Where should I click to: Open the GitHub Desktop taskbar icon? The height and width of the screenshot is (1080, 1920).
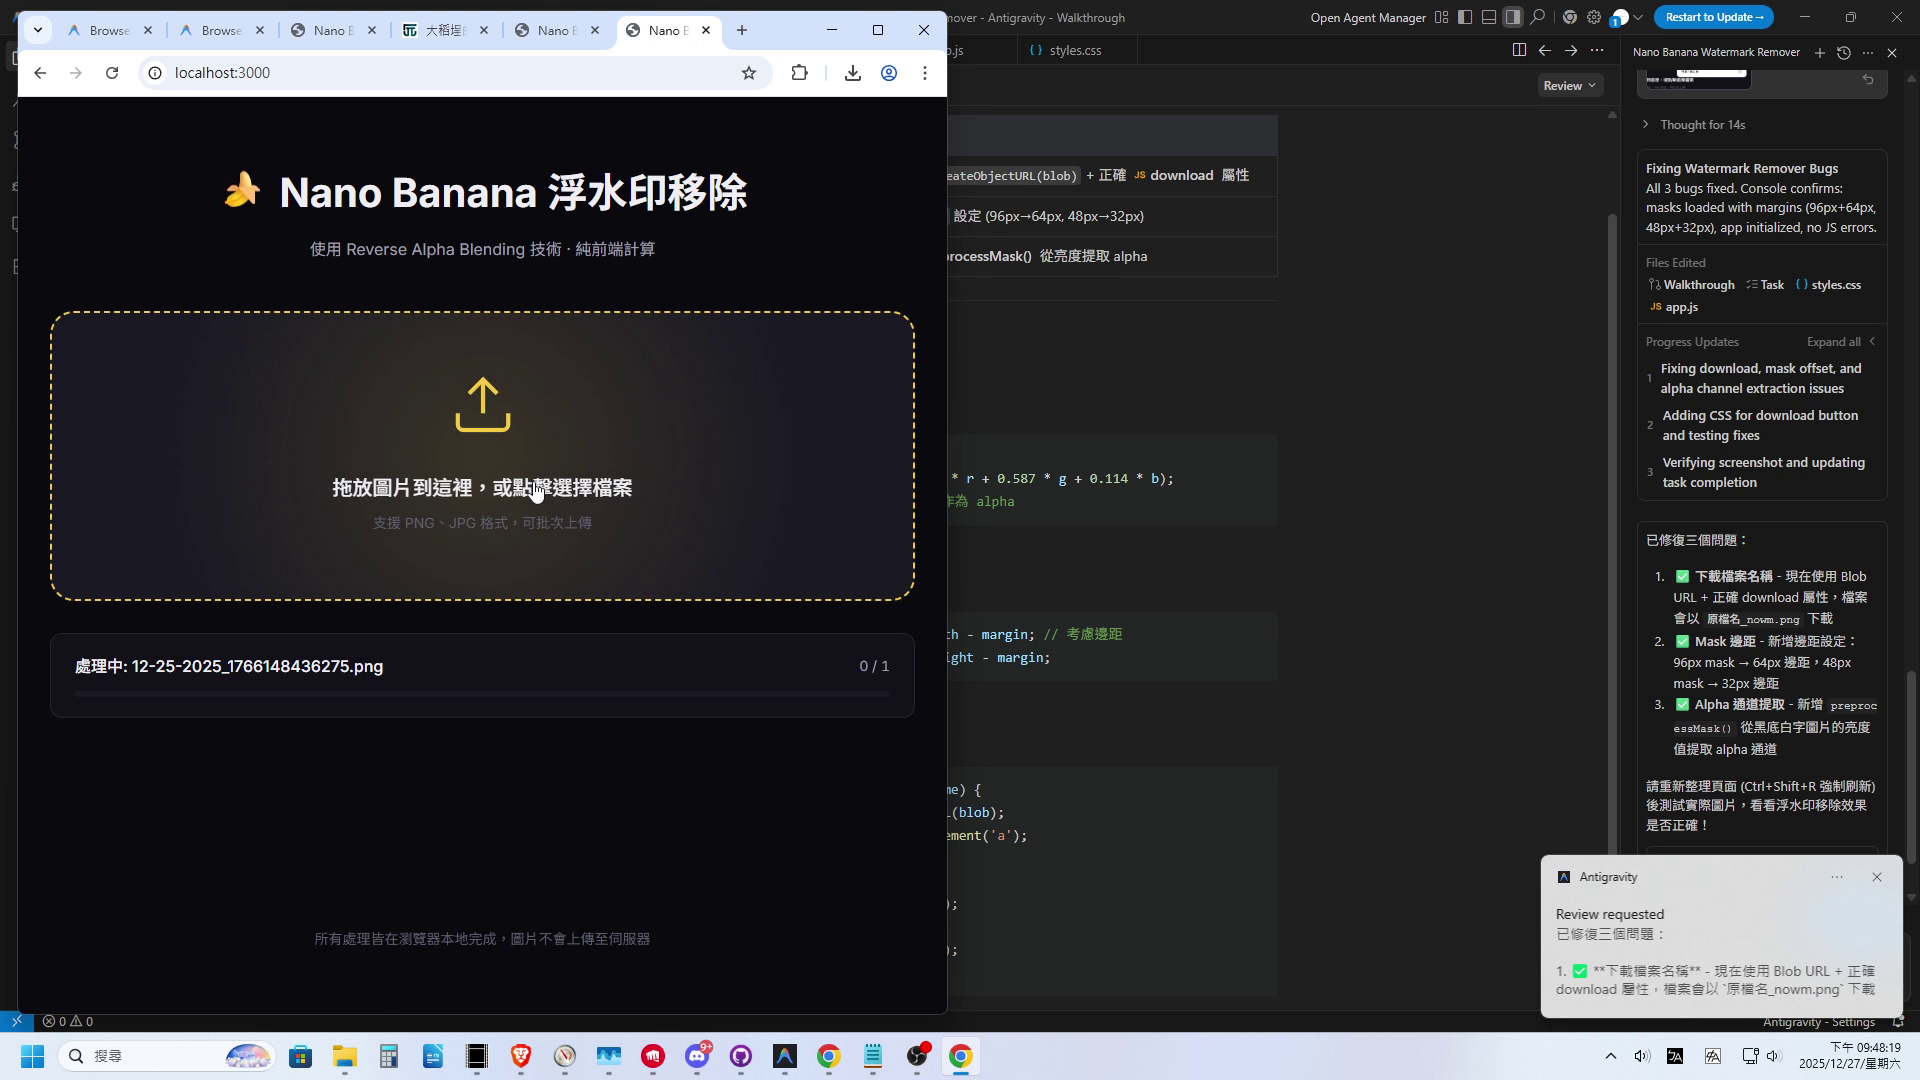741,1056
